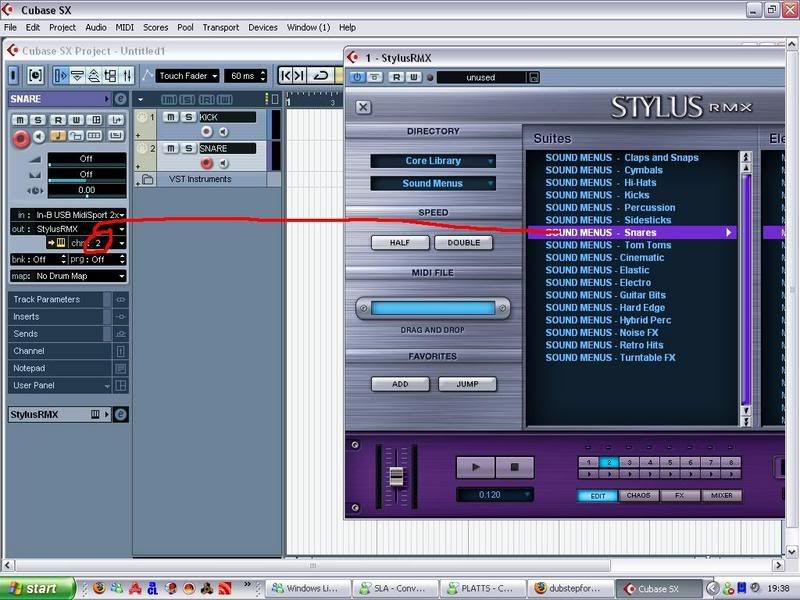Click the X close icon inside Stylus RMX browser

click(x=363, y=107)
